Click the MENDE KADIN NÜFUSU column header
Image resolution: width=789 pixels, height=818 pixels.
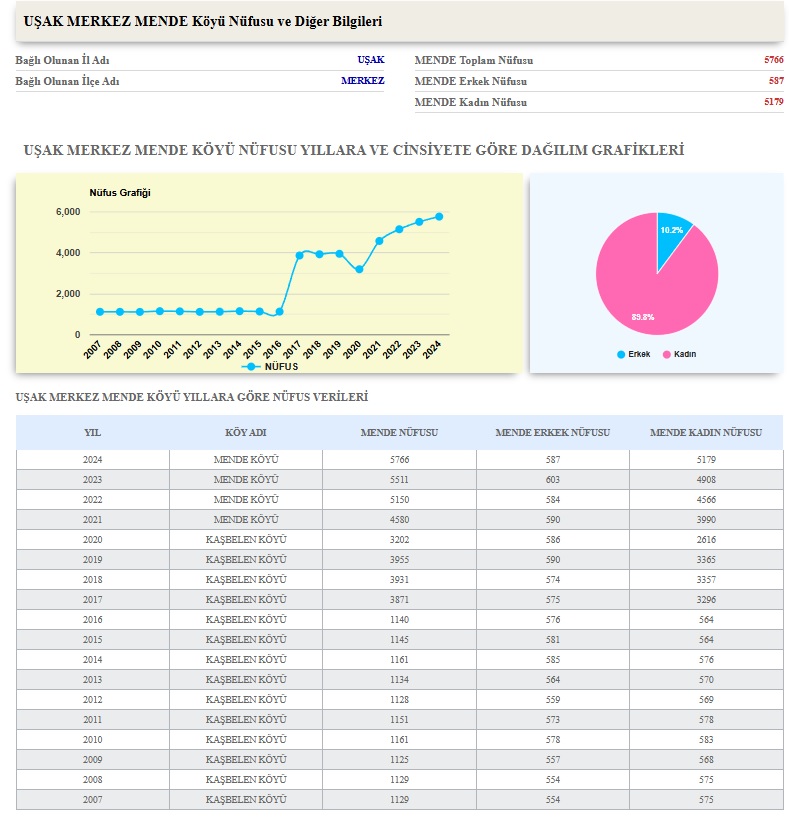[706, 433]
